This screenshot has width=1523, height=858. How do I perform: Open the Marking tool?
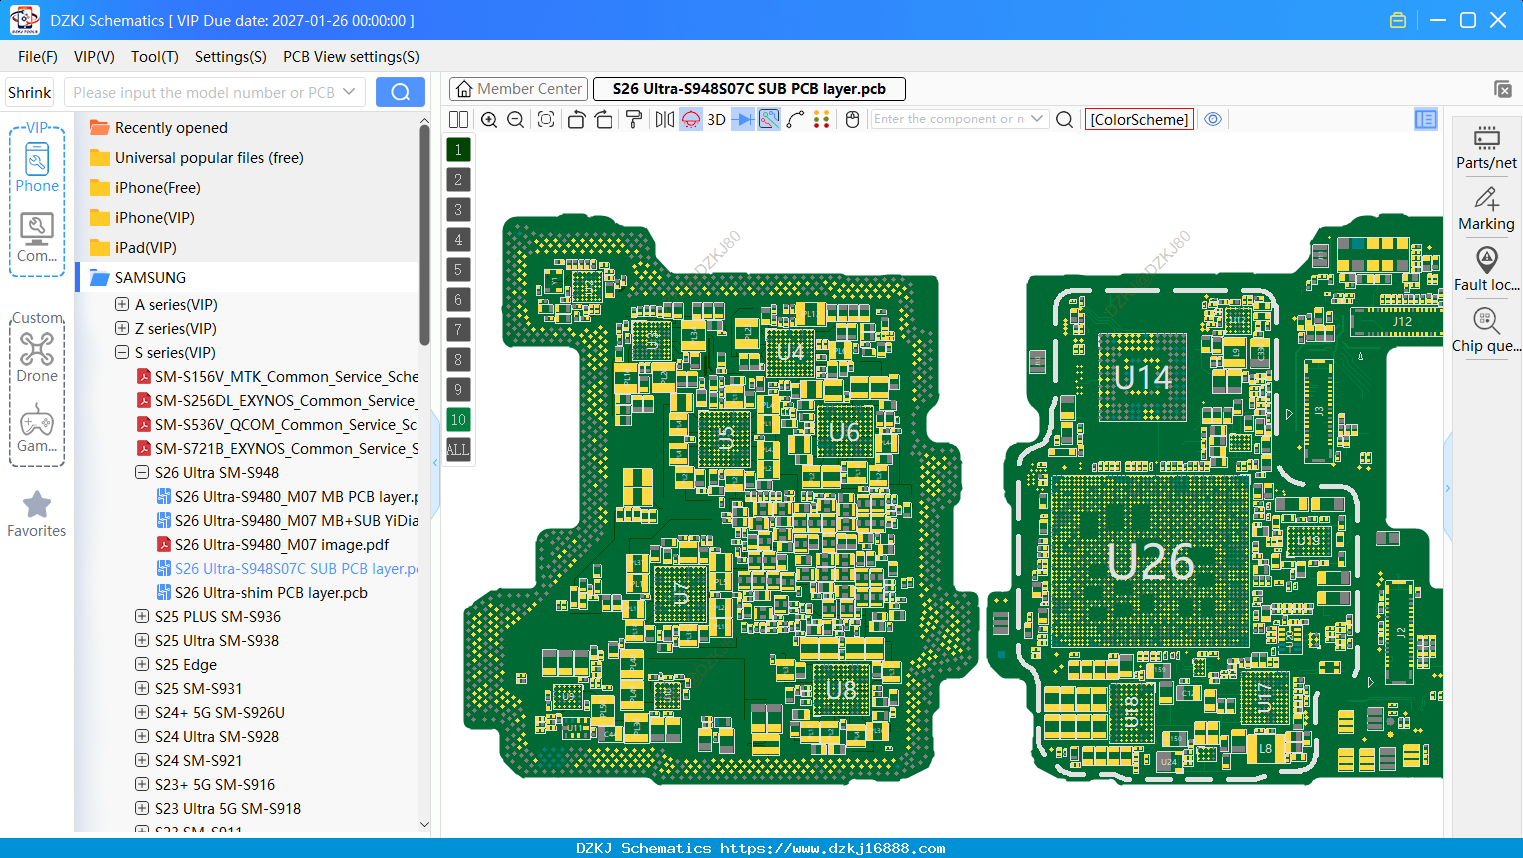click(x=1486, y=209)
